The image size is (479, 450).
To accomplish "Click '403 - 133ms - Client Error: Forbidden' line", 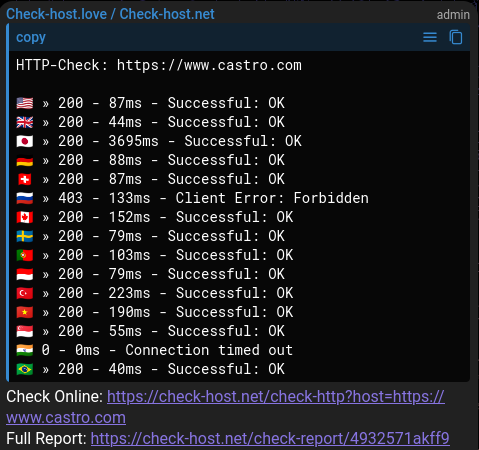I will tap(213, 198).
